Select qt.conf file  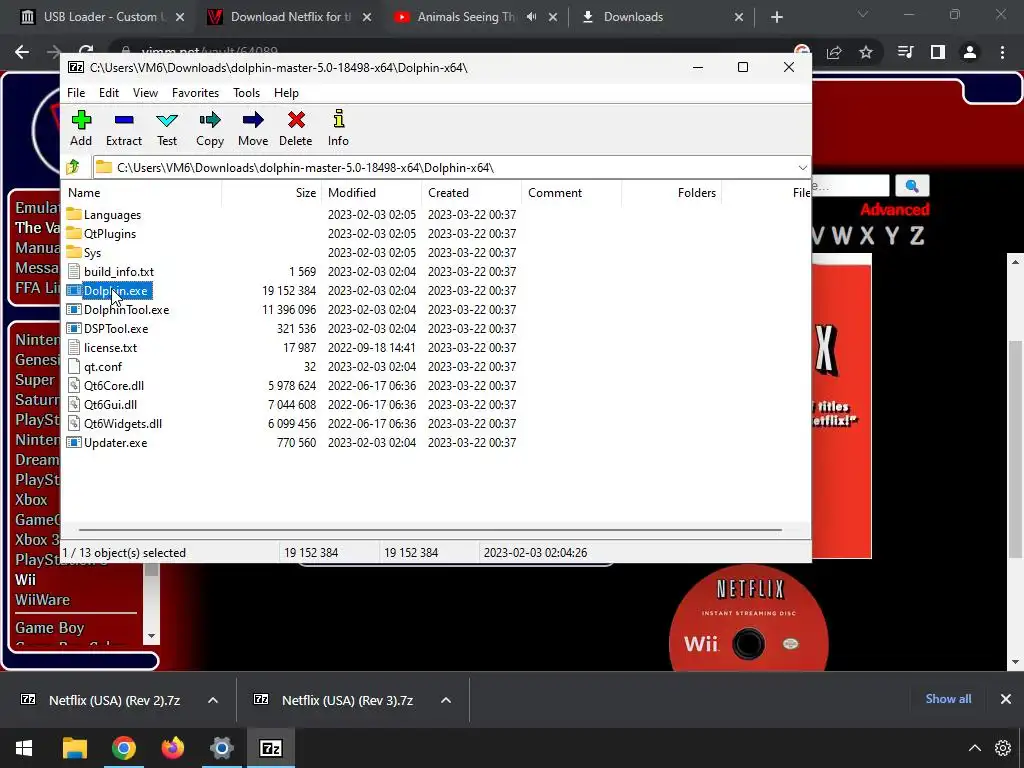click(x=103, y=366)
